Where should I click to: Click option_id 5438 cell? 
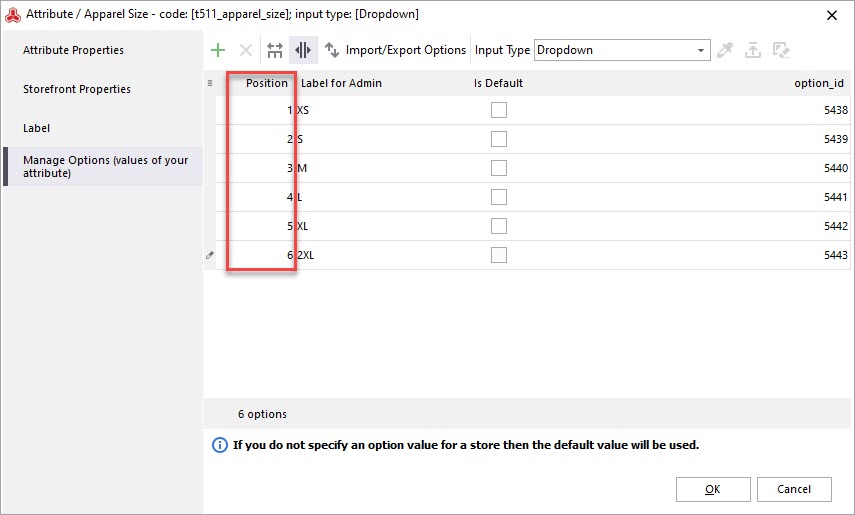tap(835, 110)
